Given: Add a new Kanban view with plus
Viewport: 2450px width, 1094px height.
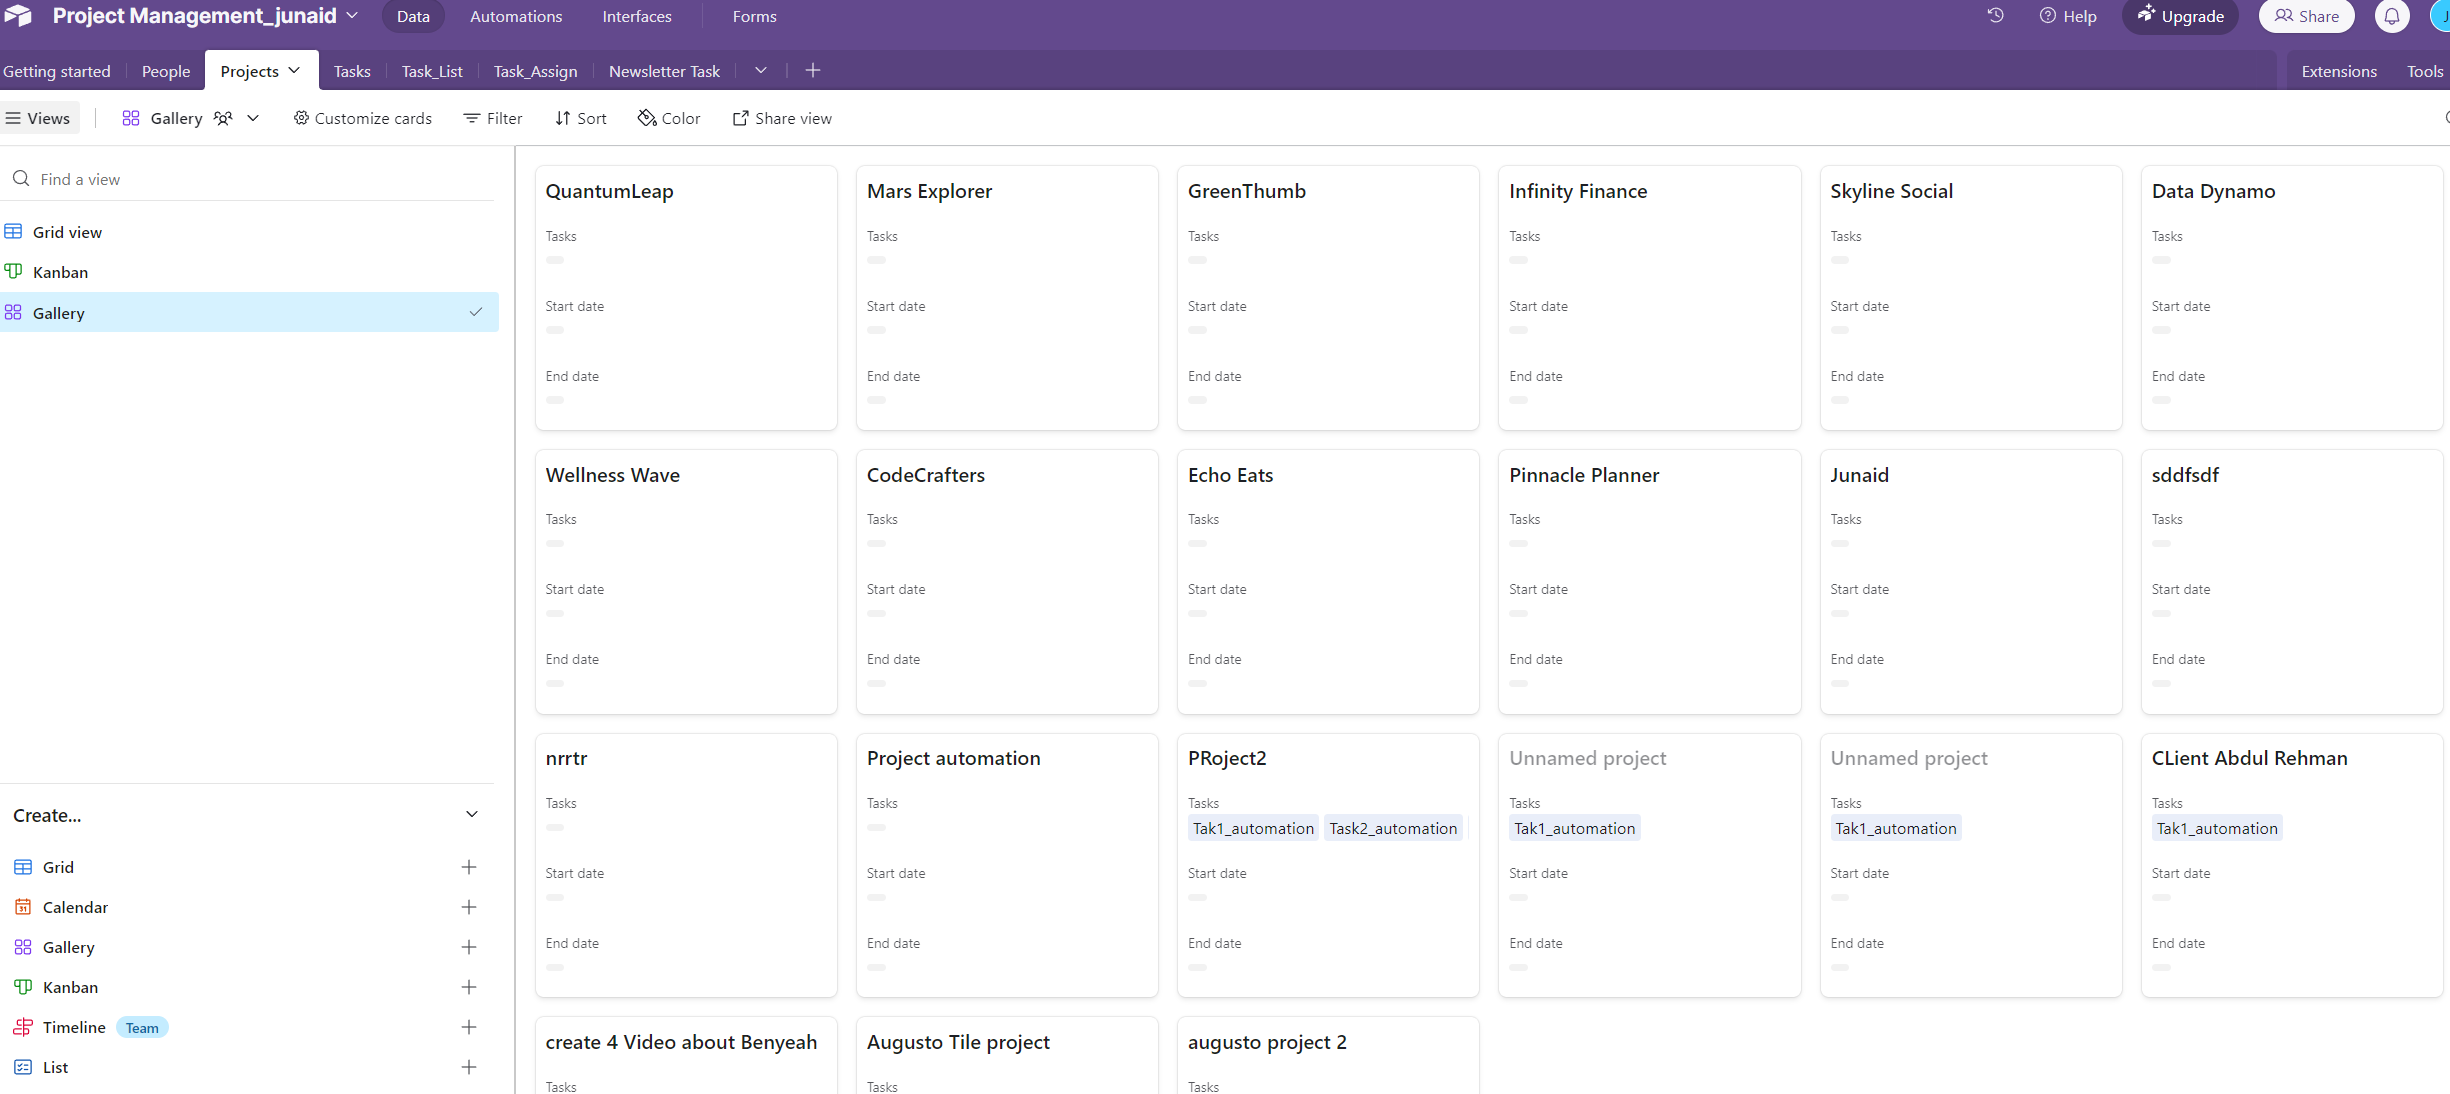Looking at the screenshot, I should (468, 987).
